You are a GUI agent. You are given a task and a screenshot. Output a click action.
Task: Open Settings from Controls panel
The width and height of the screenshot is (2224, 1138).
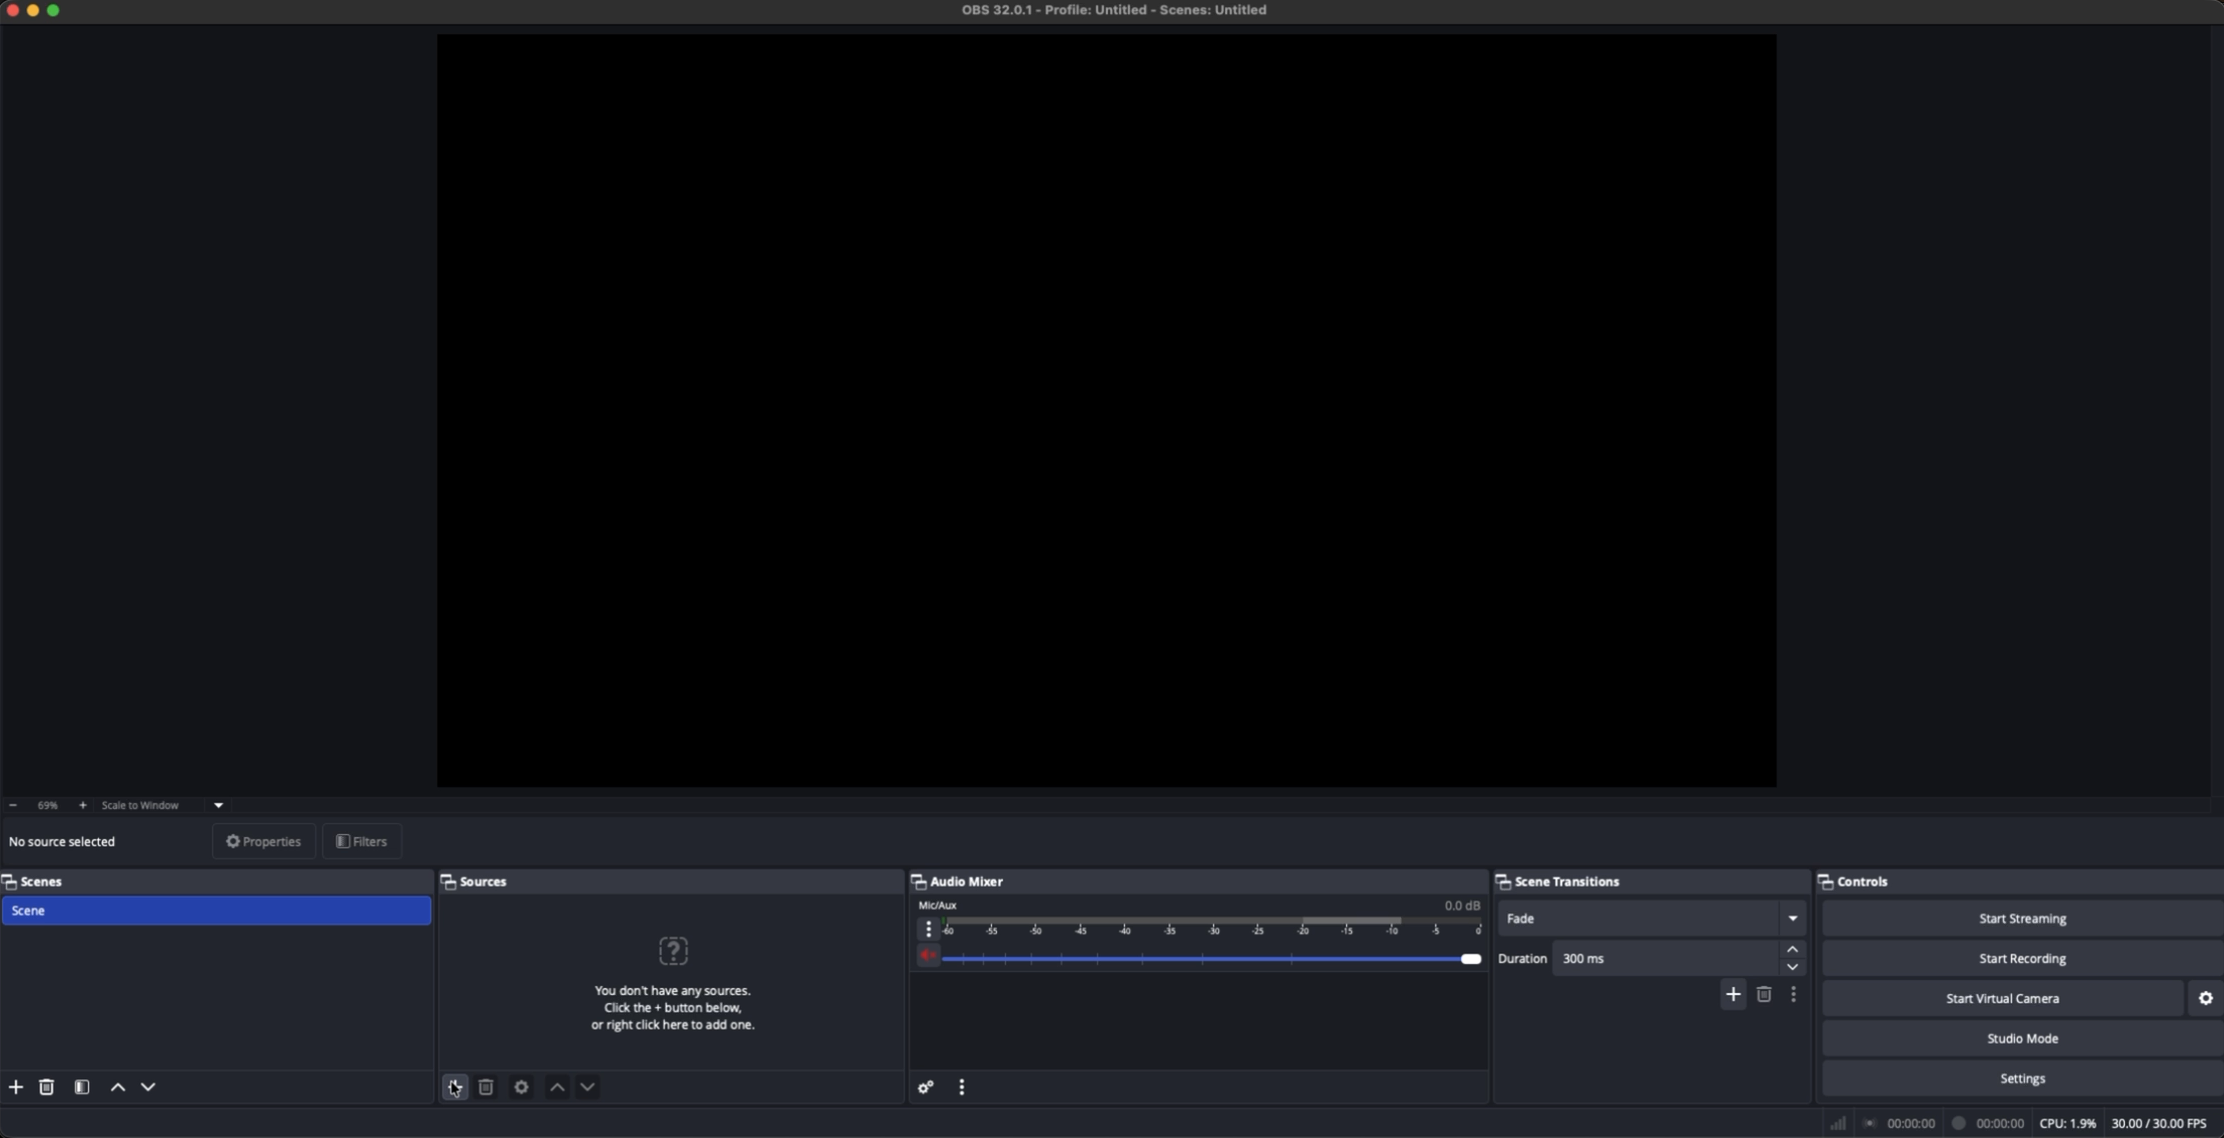pos(2021,1078)
